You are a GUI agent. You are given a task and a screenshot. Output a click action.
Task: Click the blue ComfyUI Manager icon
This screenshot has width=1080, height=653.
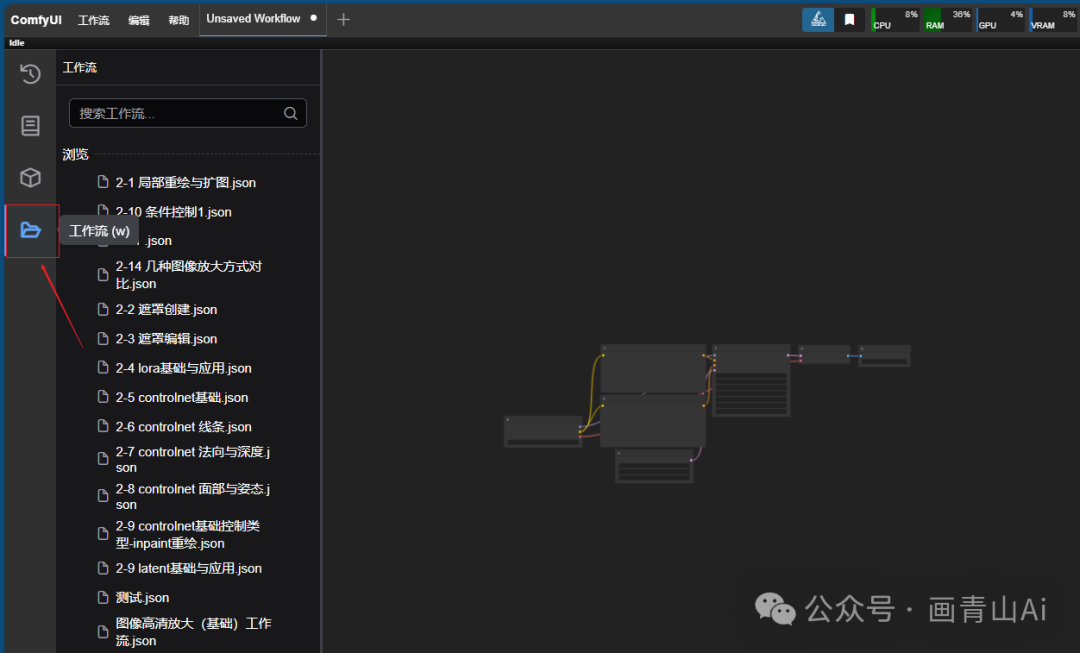coord(818,19)
